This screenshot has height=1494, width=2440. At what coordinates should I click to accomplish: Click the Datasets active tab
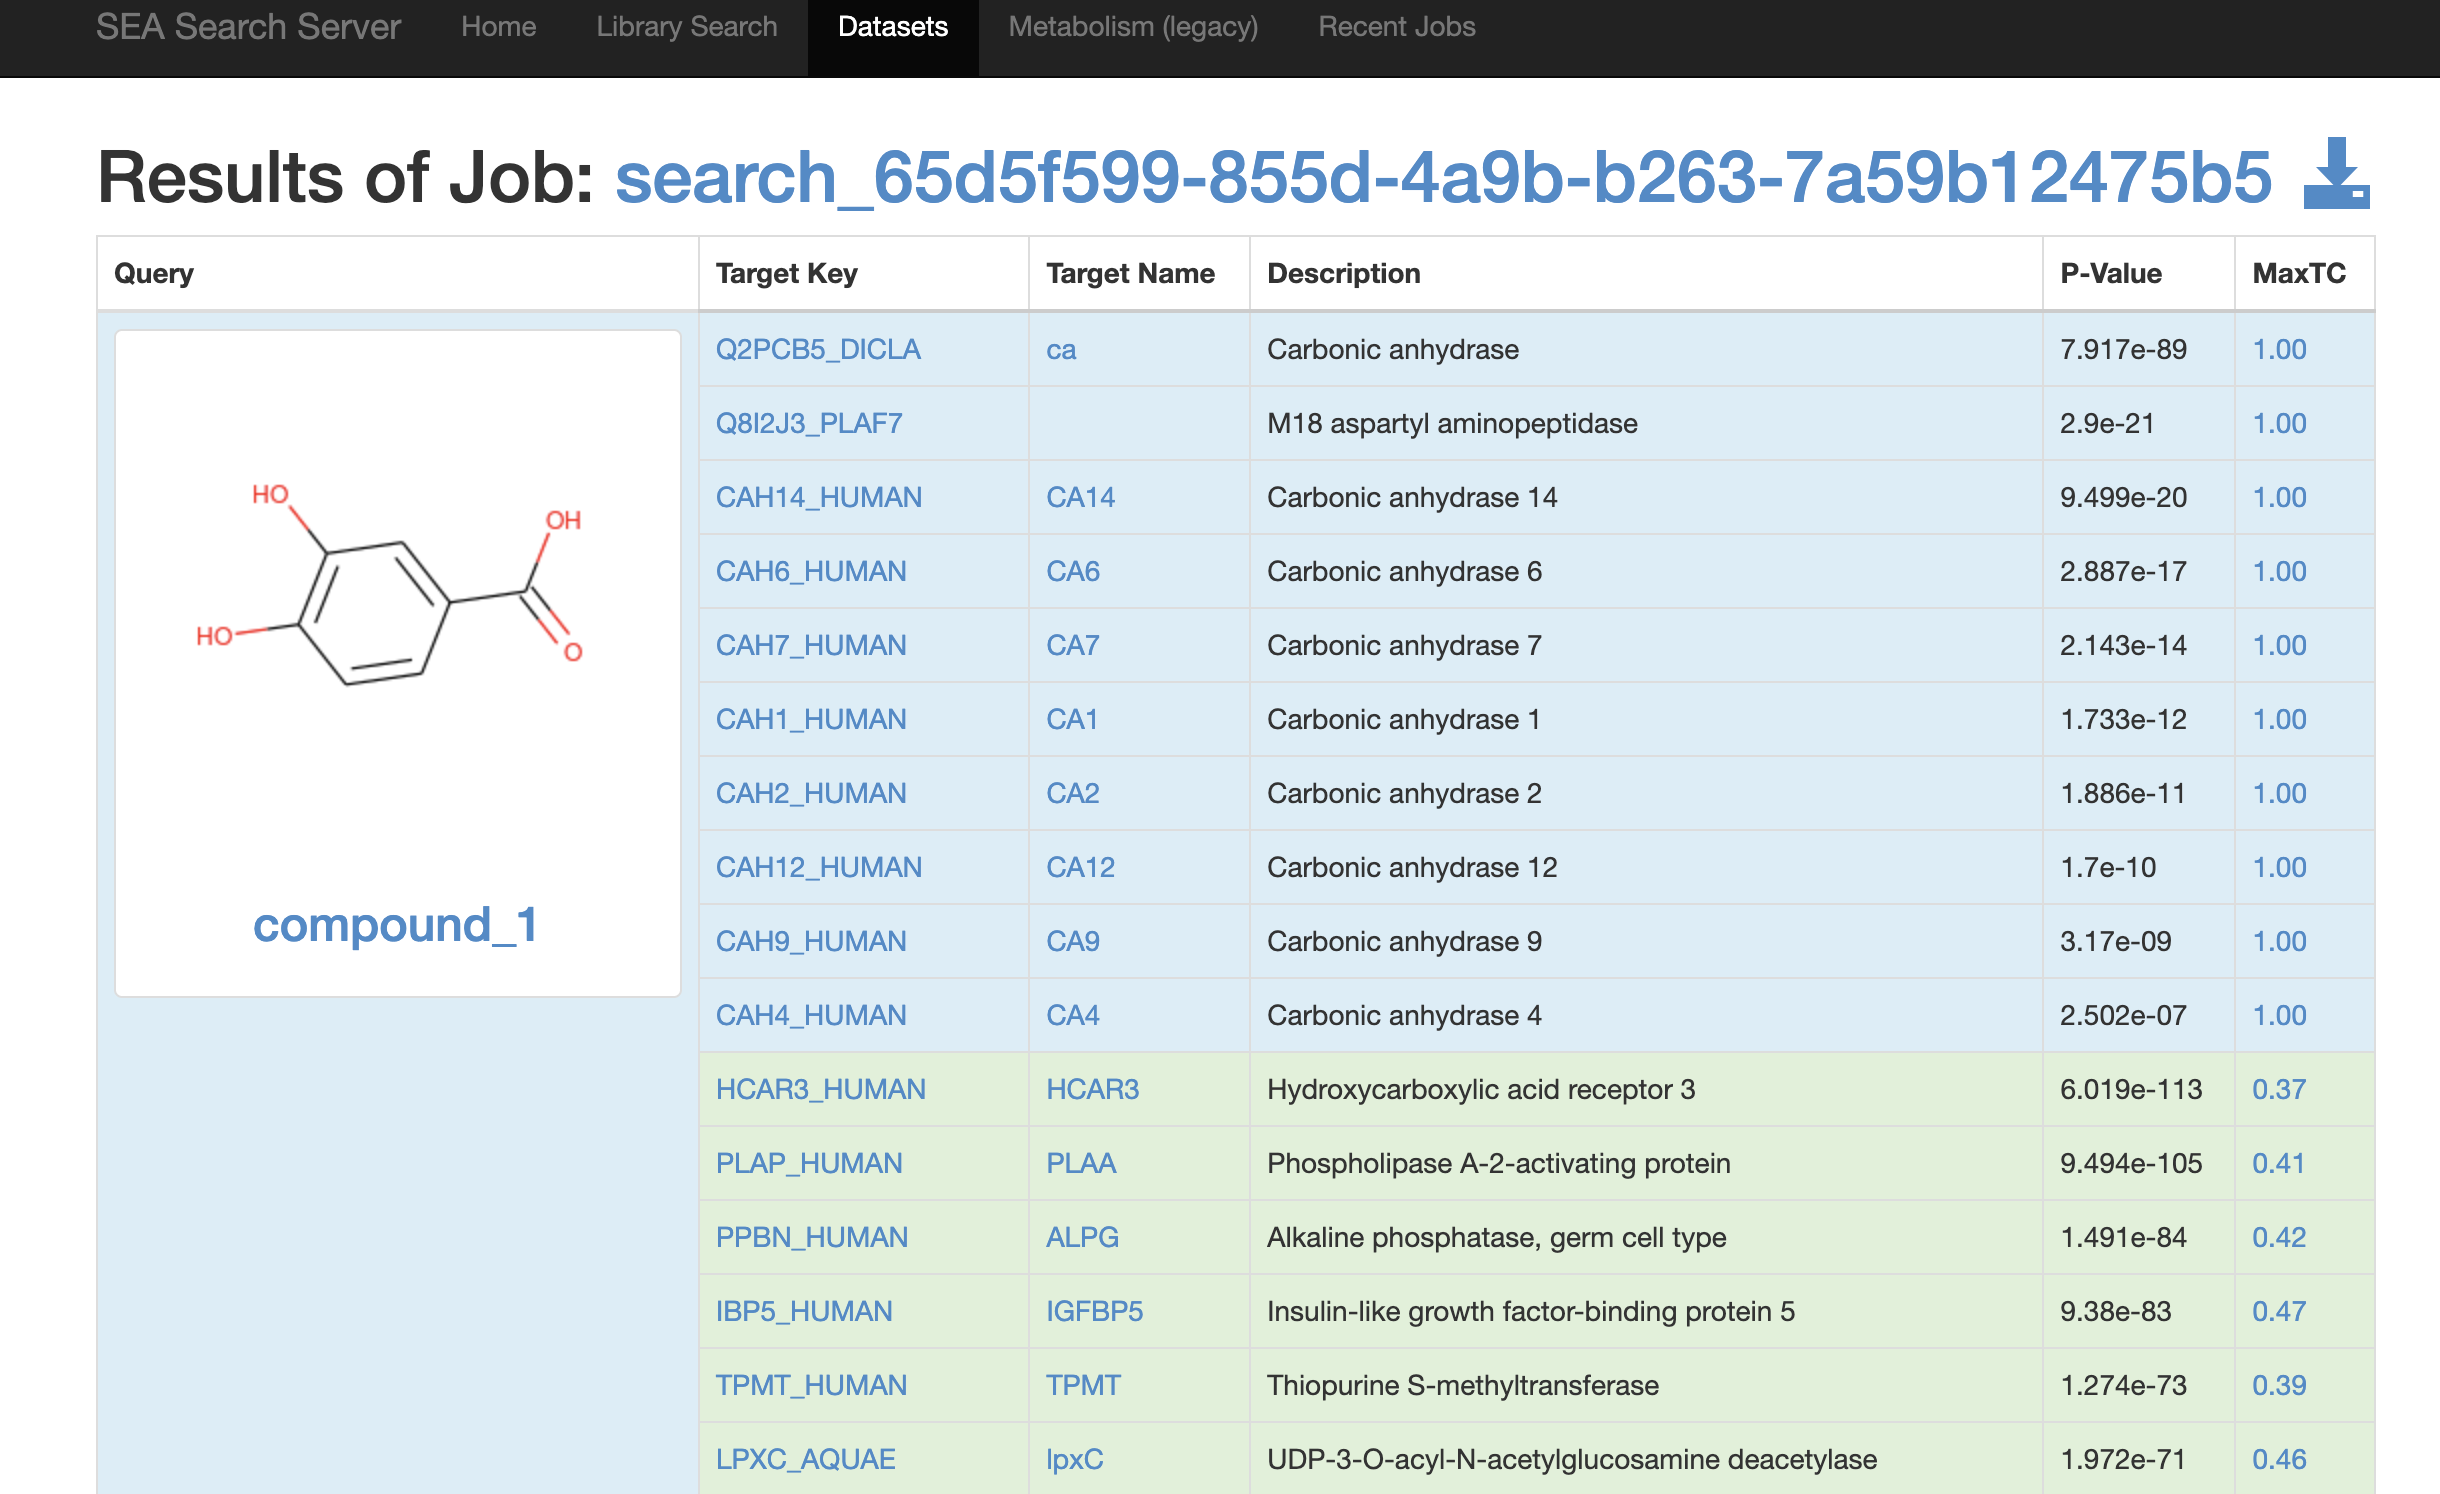[892, 27]
